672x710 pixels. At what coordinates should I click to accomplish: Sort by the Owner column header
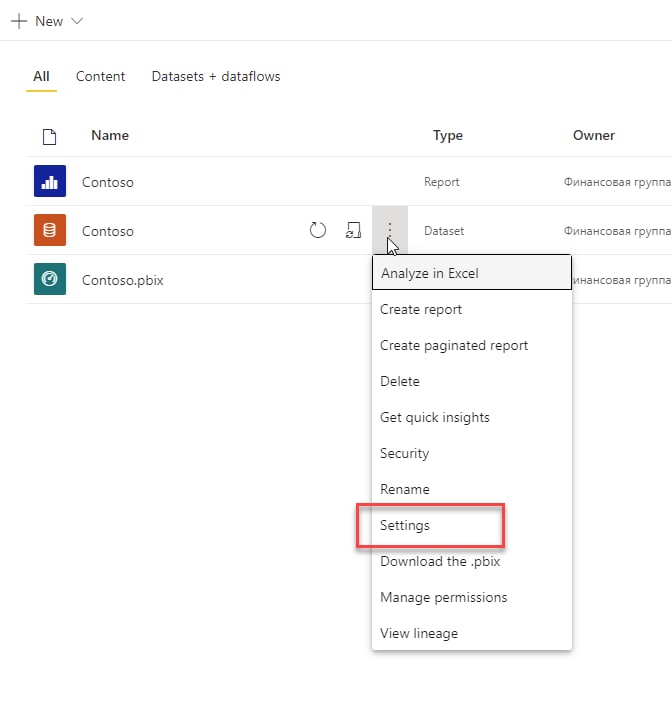[x=594, y=135]
